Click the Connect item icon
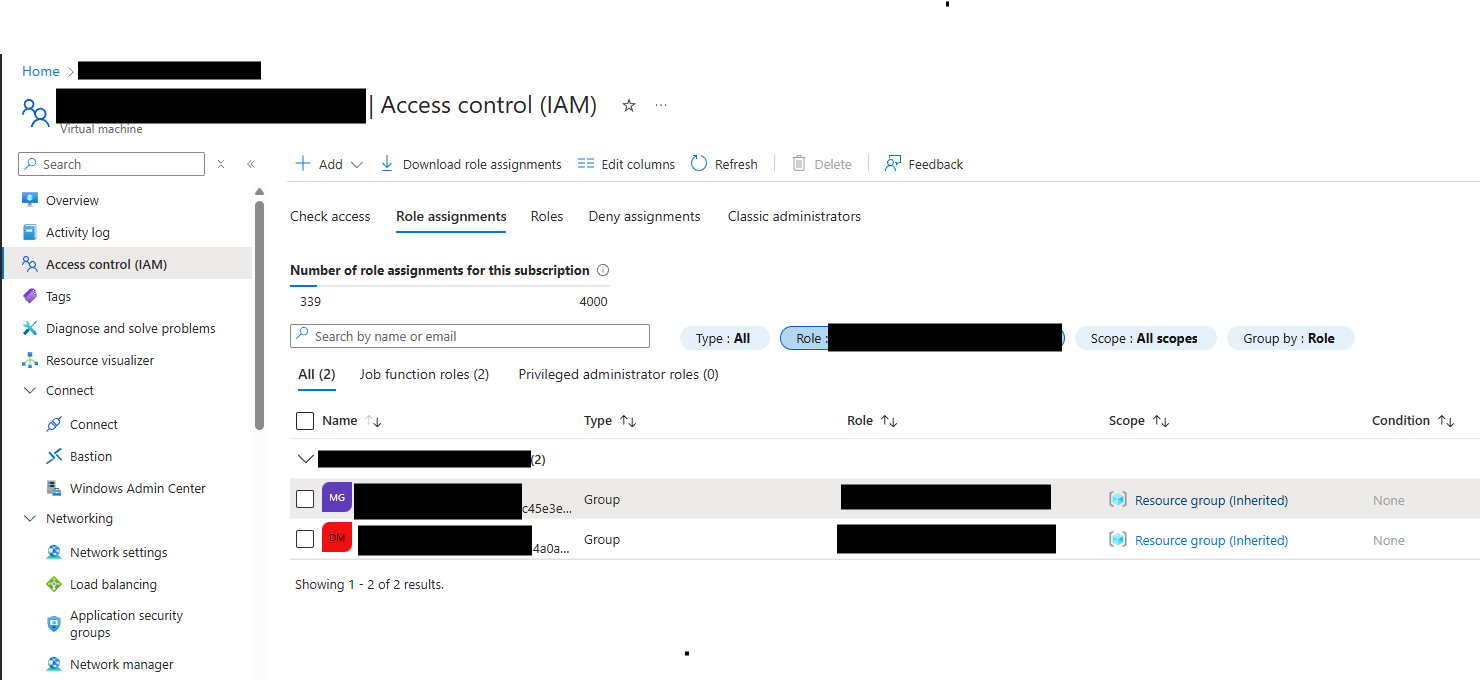 tap(54, 424)
